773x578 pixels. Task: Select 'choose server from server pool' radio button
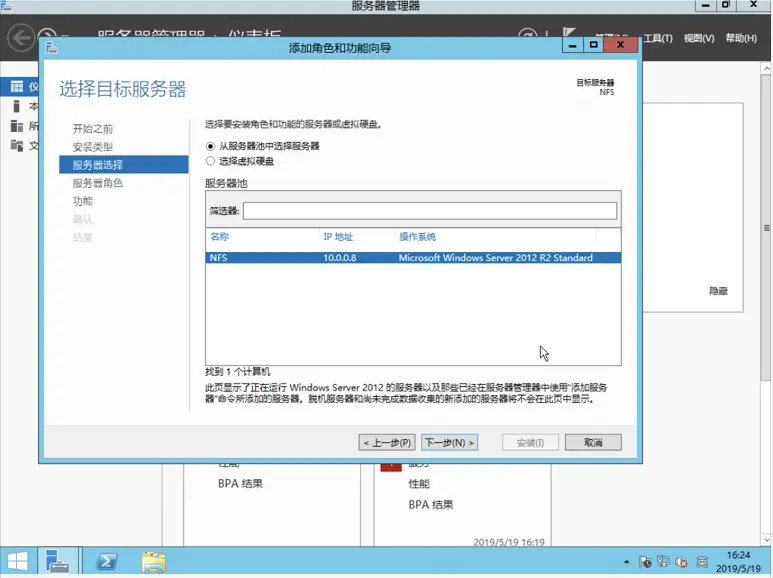click(211, 146)
